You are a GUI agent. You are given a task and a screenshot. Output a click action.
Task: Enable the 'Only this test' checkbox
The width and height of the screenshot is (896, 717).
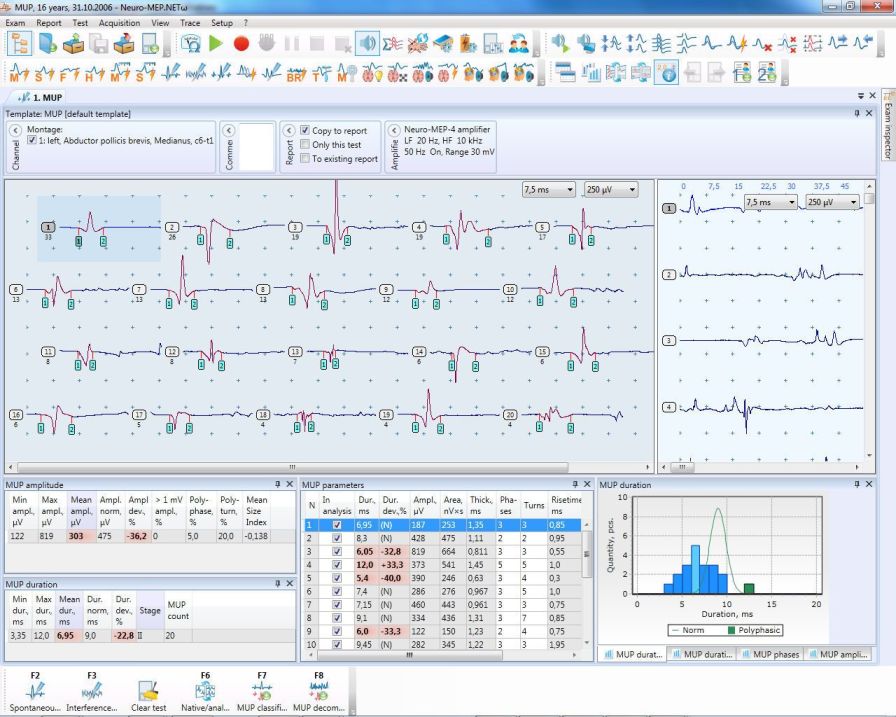(x=307, y=143)
